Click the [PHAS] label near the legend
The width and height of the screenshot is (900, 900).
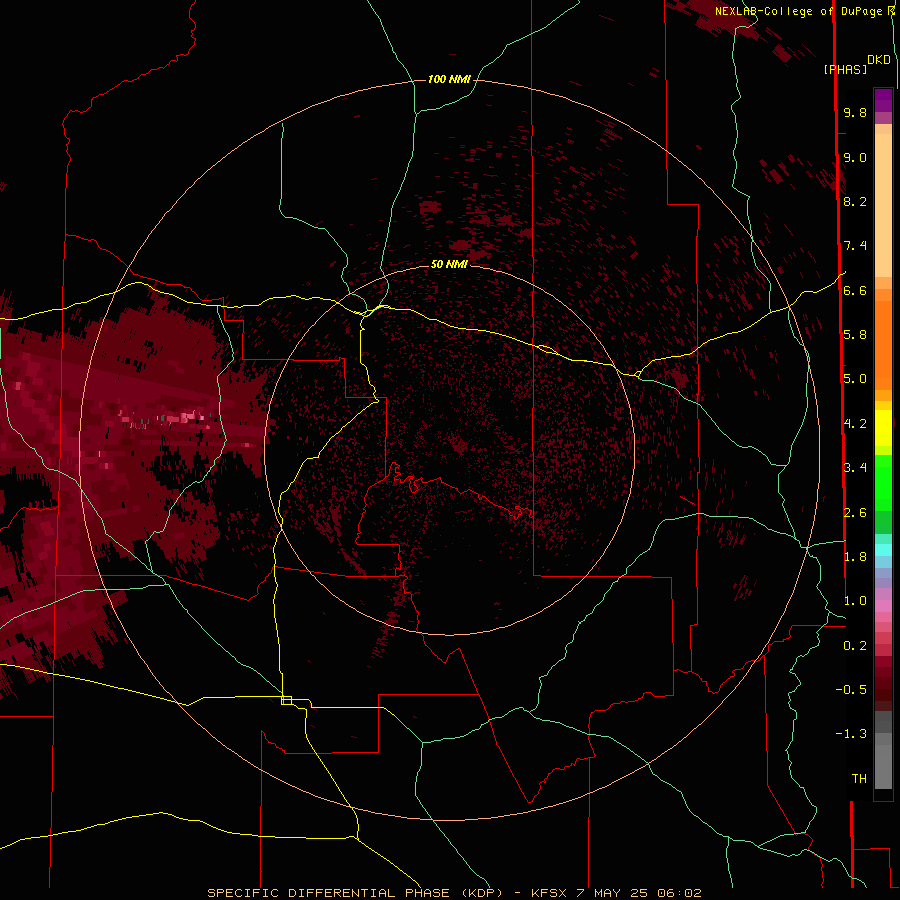point(845,69)
